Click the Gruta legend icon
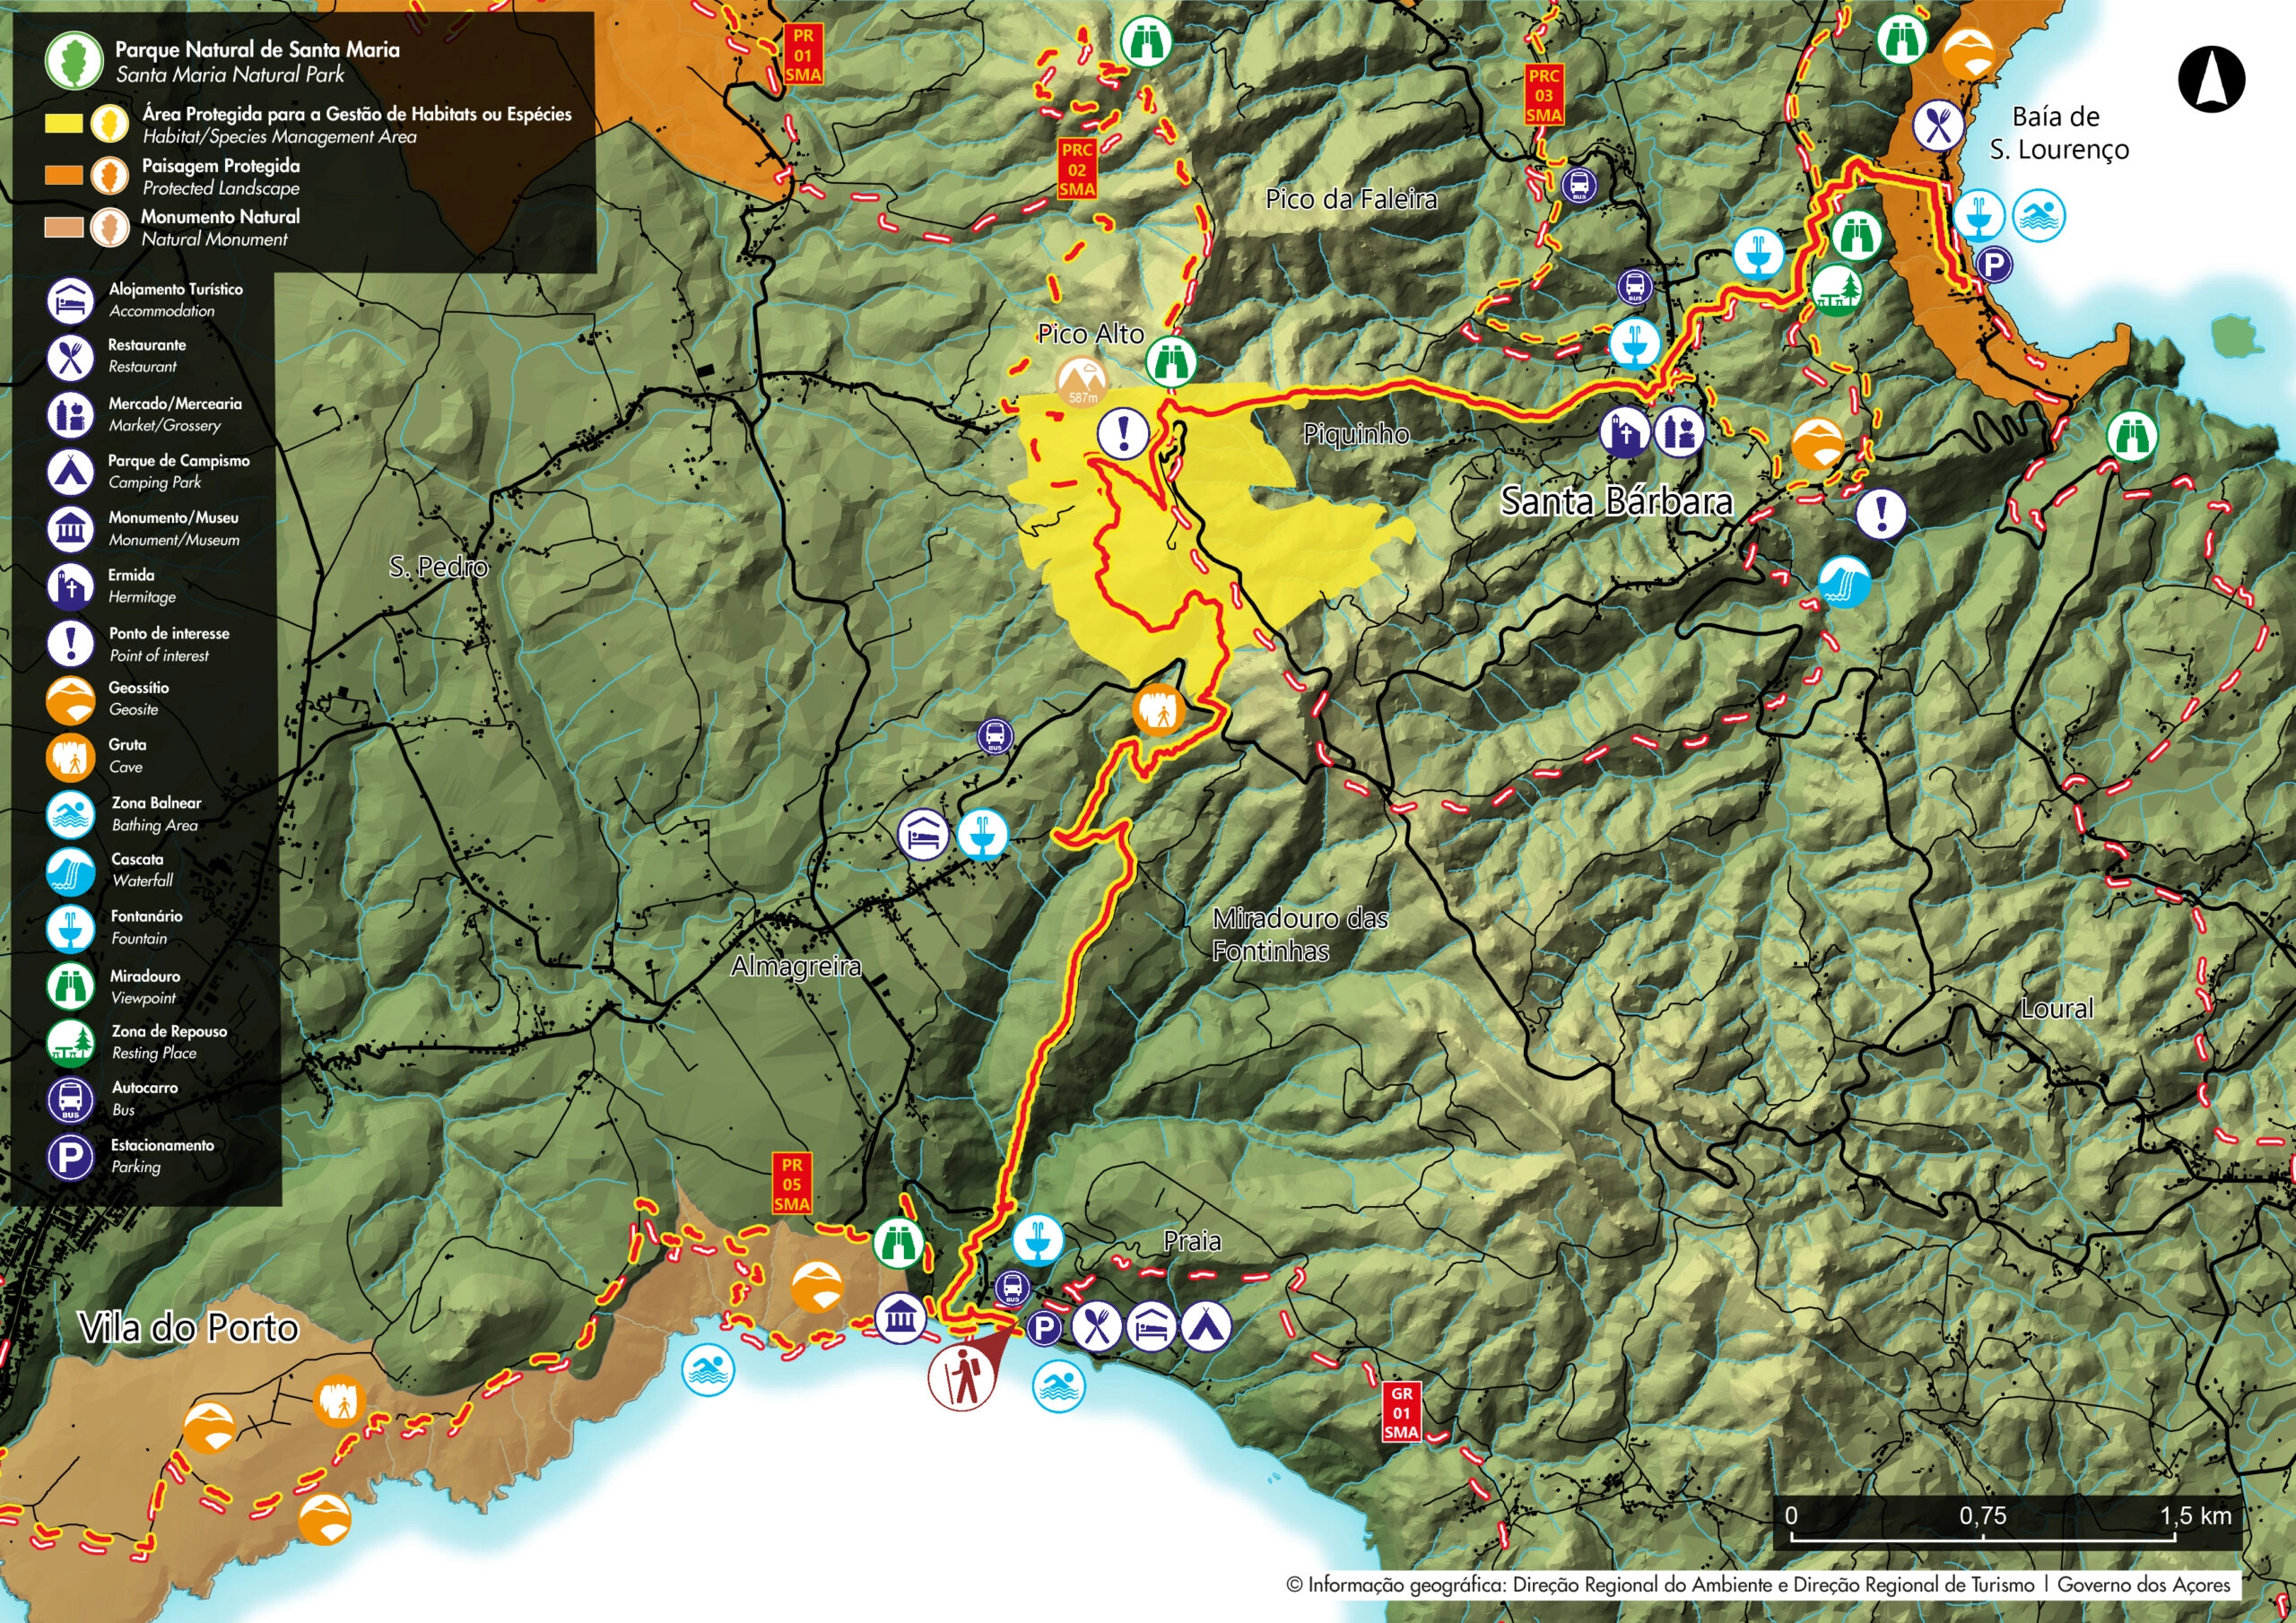The width and height of the screenshot is (2296, 1623). [70, 756]
